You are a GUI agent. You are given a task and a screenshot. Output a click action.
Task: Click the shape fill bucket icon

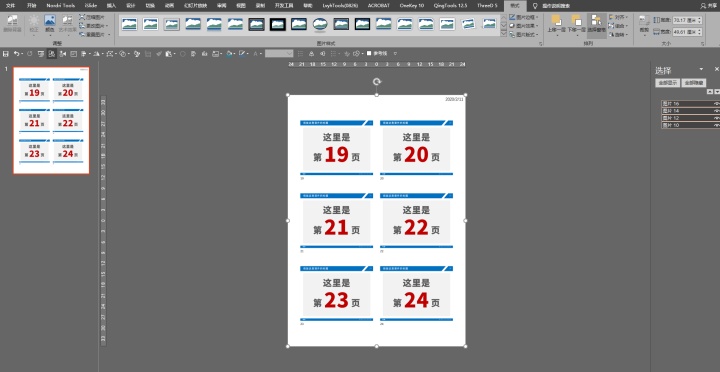click(x=229, y=54)
